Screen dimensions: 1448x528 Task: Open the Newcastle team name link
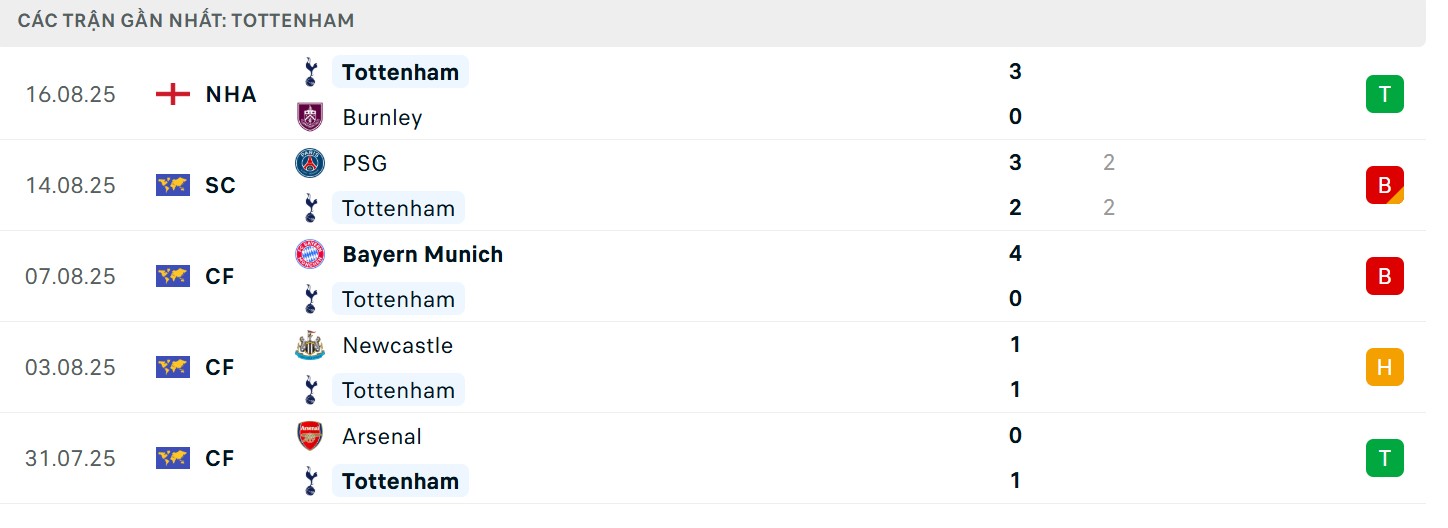click(397, 345)
